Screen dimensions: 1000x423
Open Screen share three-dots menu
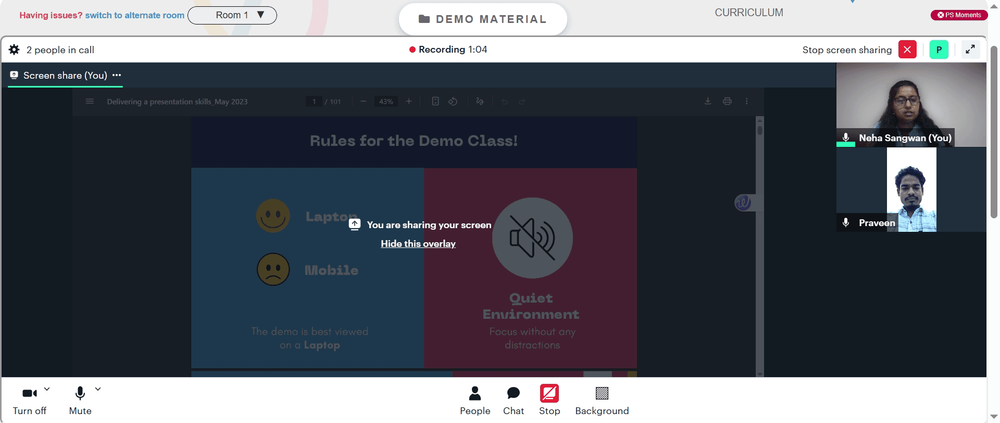tap(117, 75)
